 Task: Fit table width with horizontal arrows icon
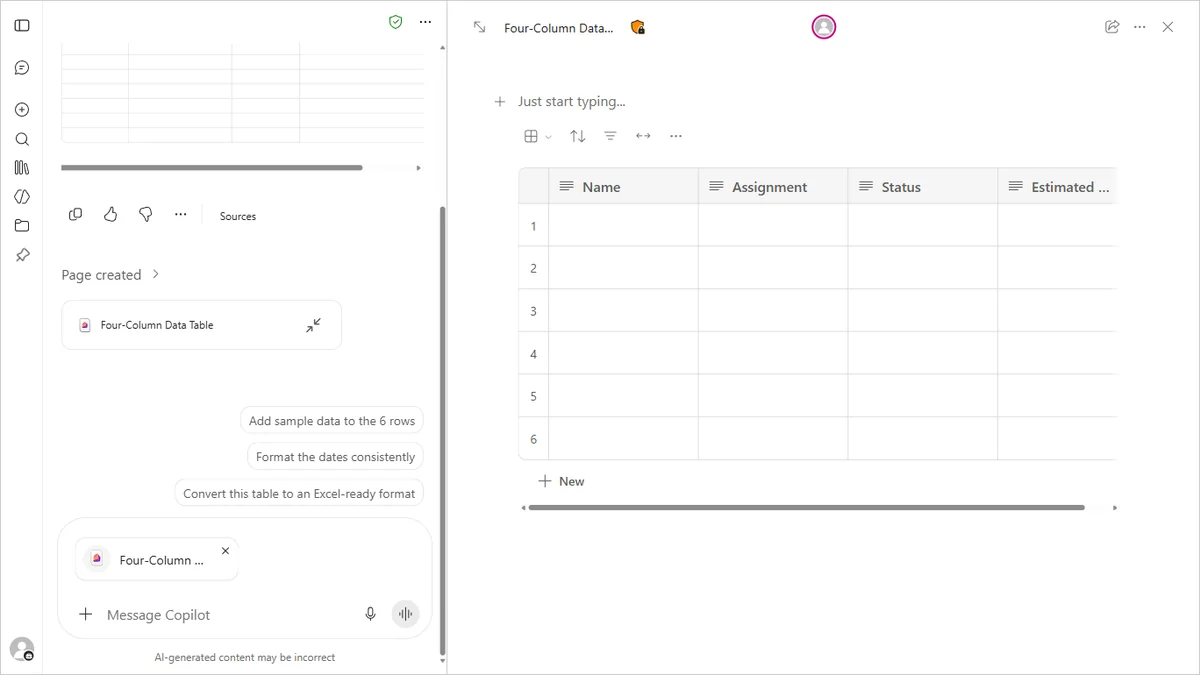(x=643, y=136)
